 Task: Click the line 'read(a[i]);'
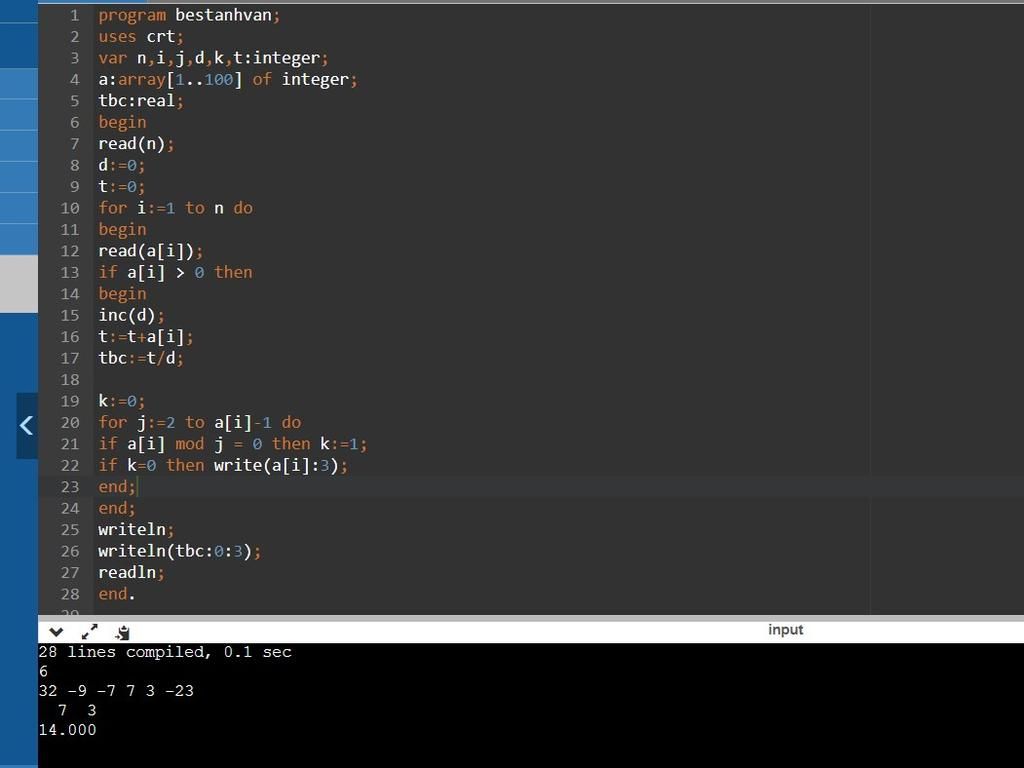(x=150, y=251)
